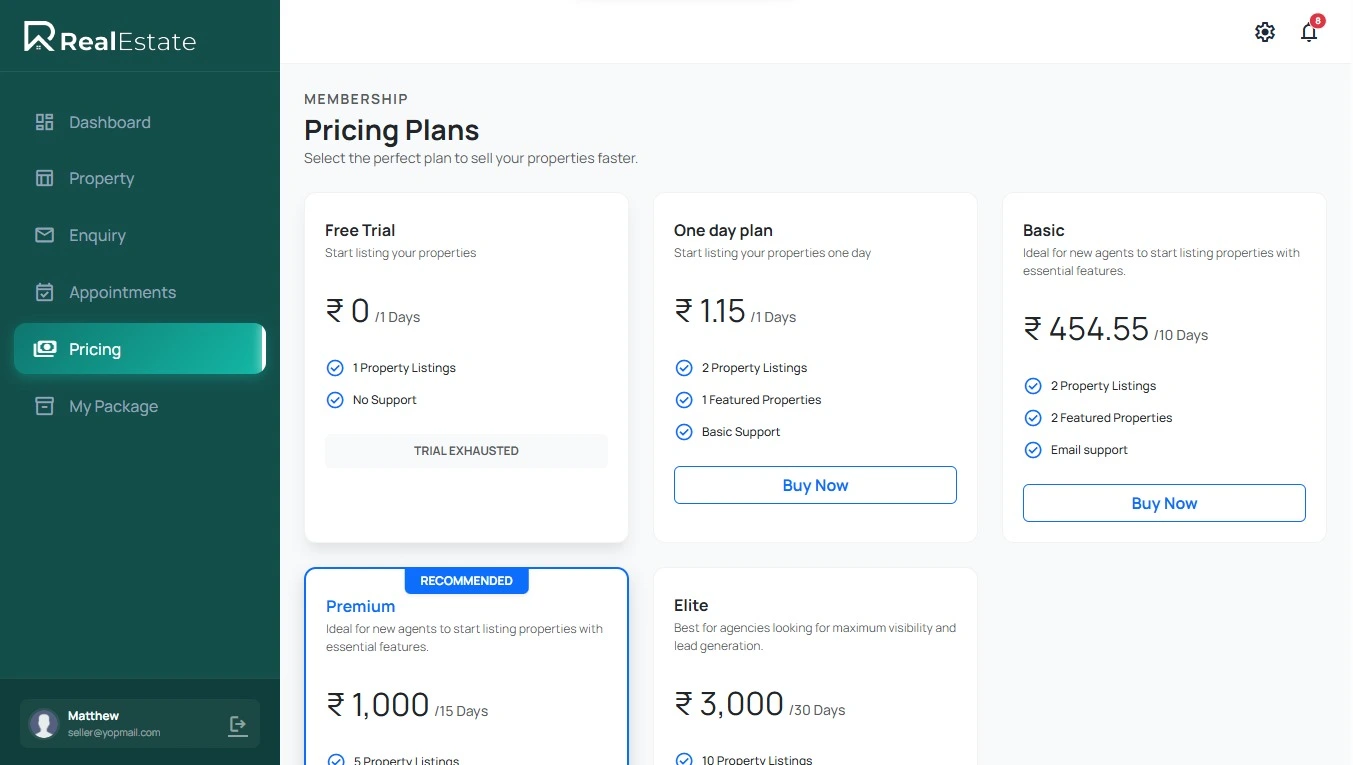
Task: Open notifications bell icon
Action: click(x=1309, y=32)
